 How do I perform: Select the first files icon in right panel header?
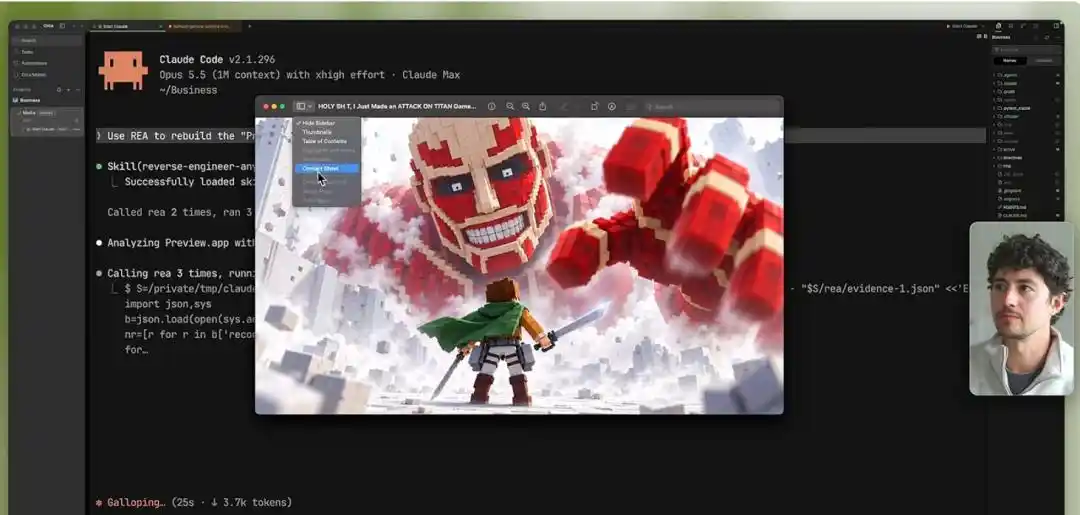(999, 25)
